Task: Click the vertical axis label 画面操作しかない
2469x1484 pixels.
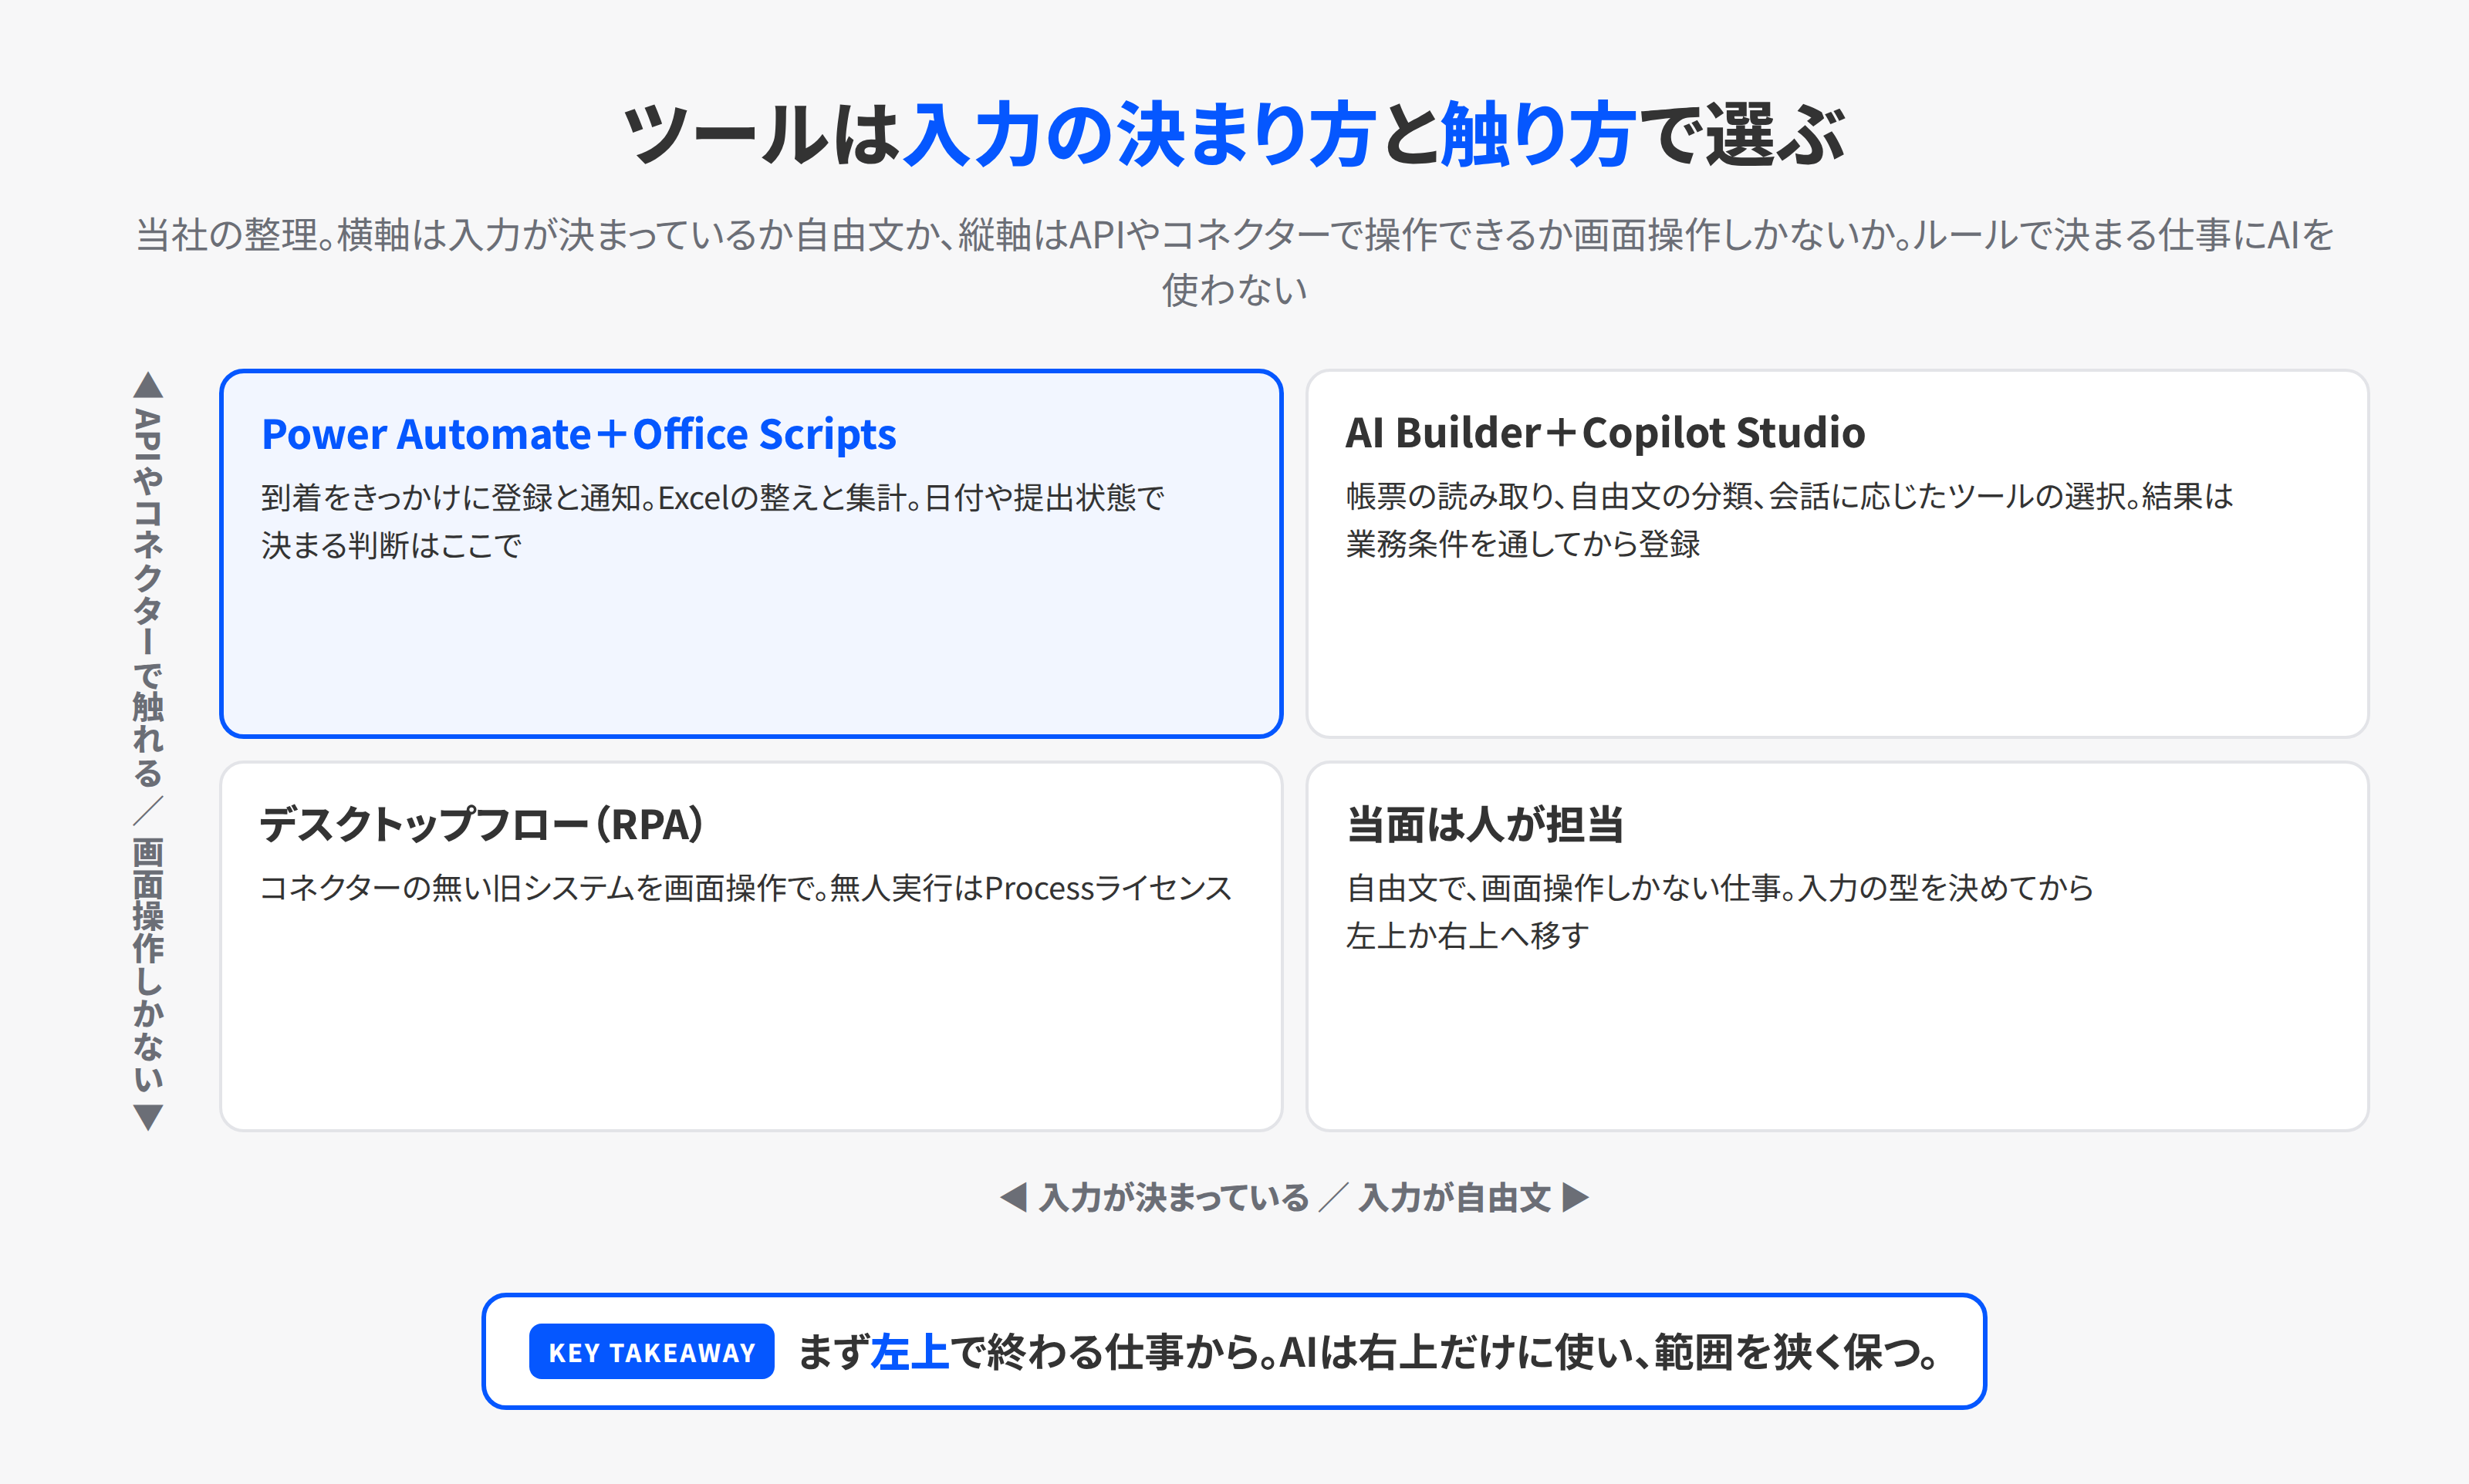Action: pos(148,964)
